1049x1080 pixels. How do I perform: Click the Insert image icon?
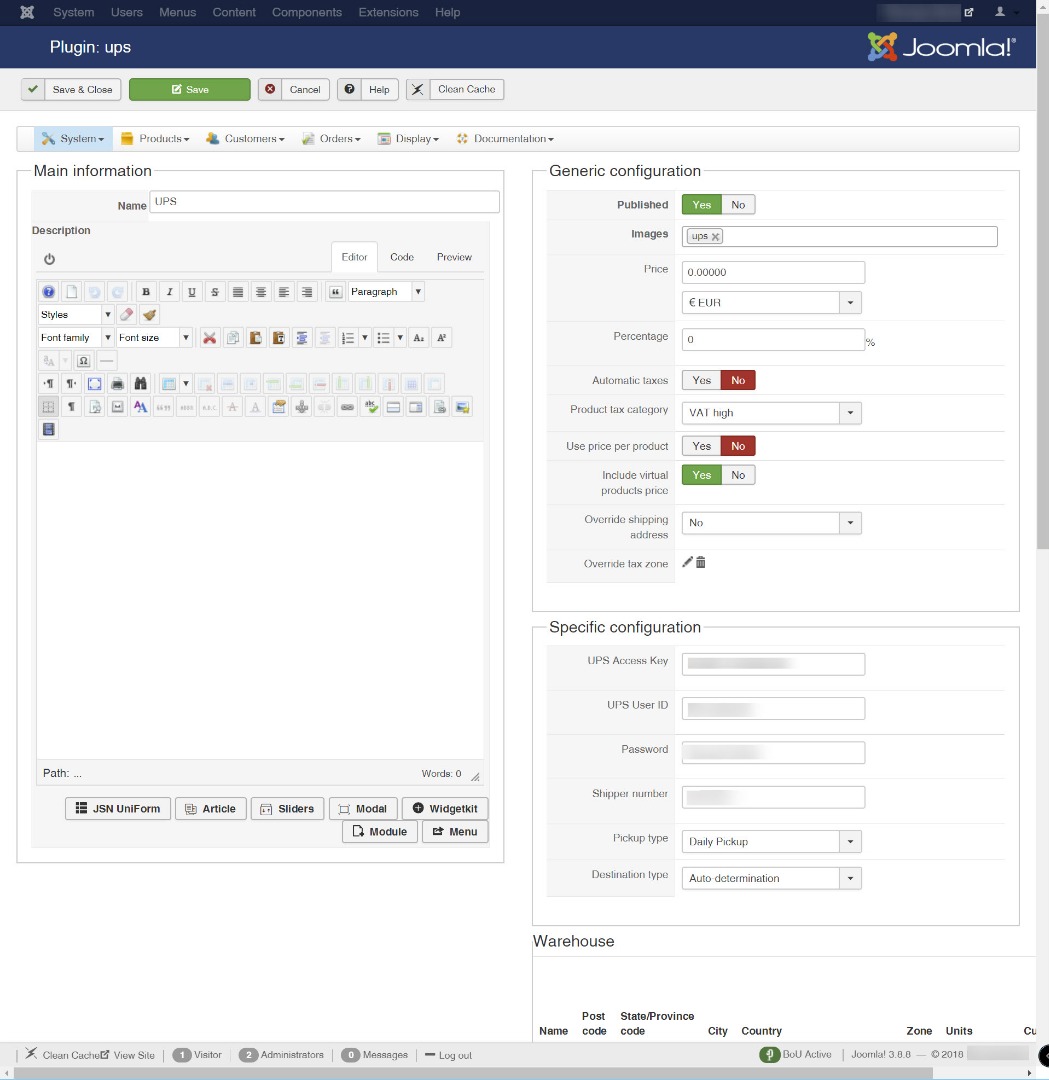coord(462,407)
